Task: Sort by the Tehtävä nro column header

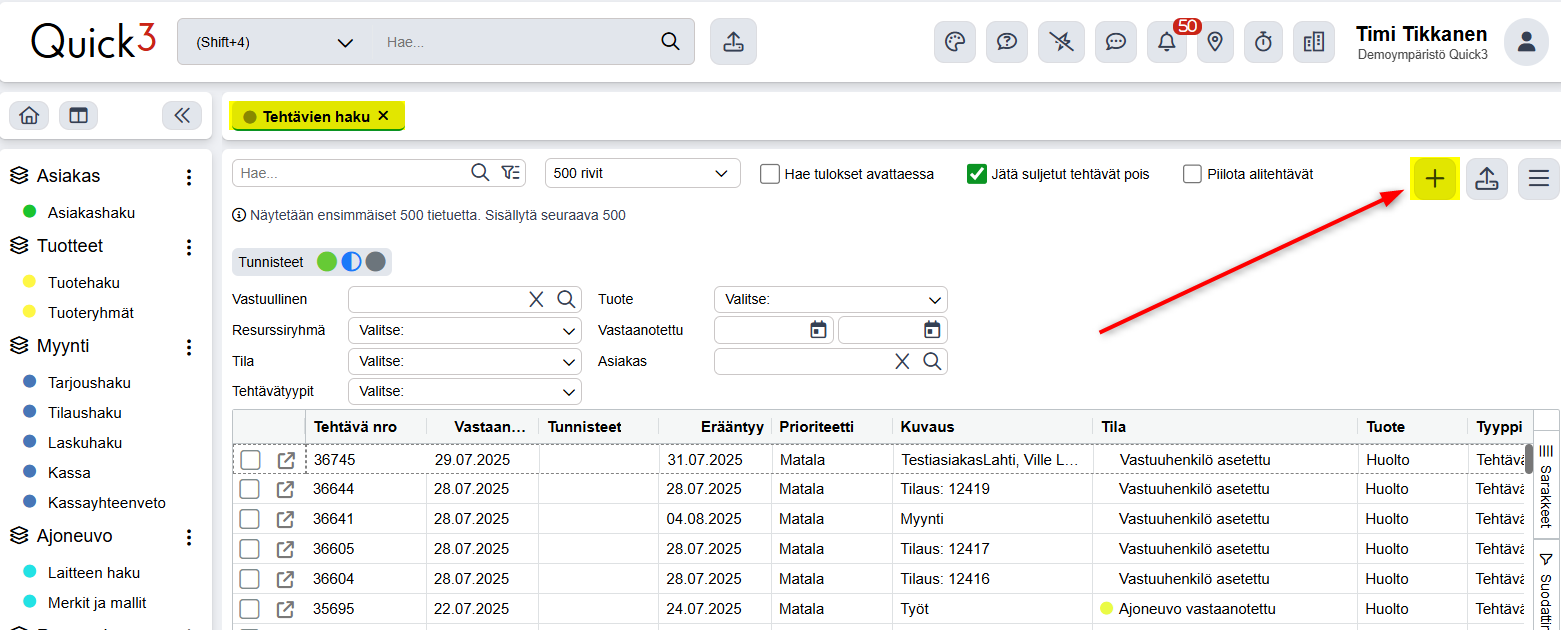Action: point(355,427)
